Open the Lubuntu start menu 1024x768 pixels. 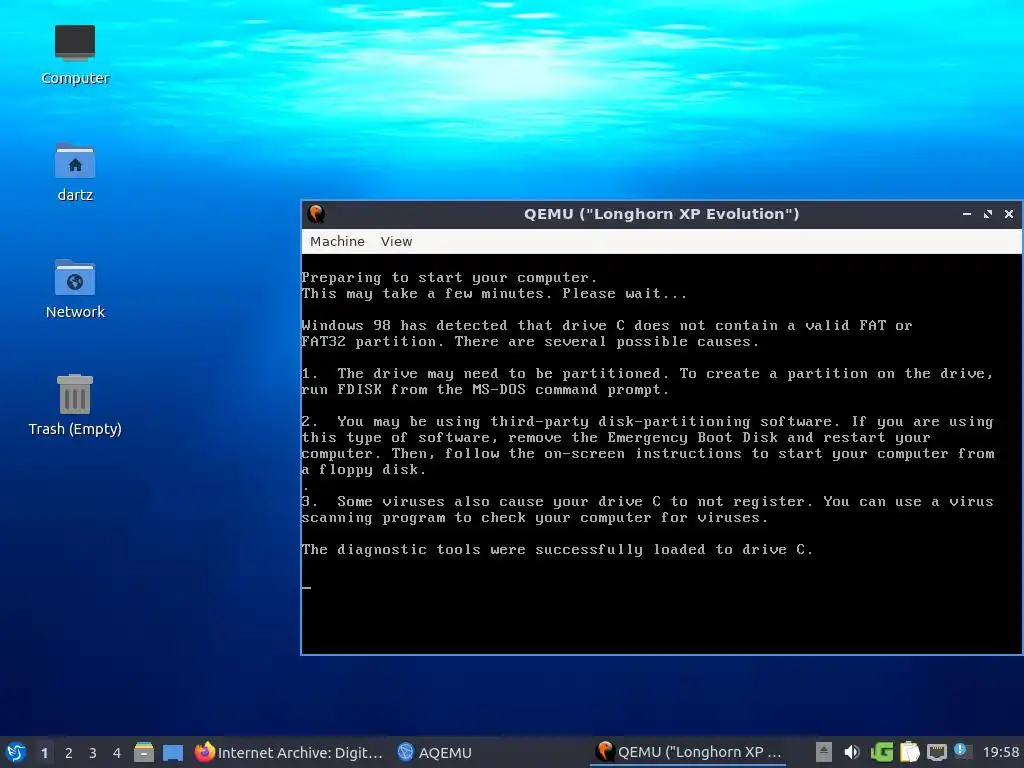[x=16, y=752]
